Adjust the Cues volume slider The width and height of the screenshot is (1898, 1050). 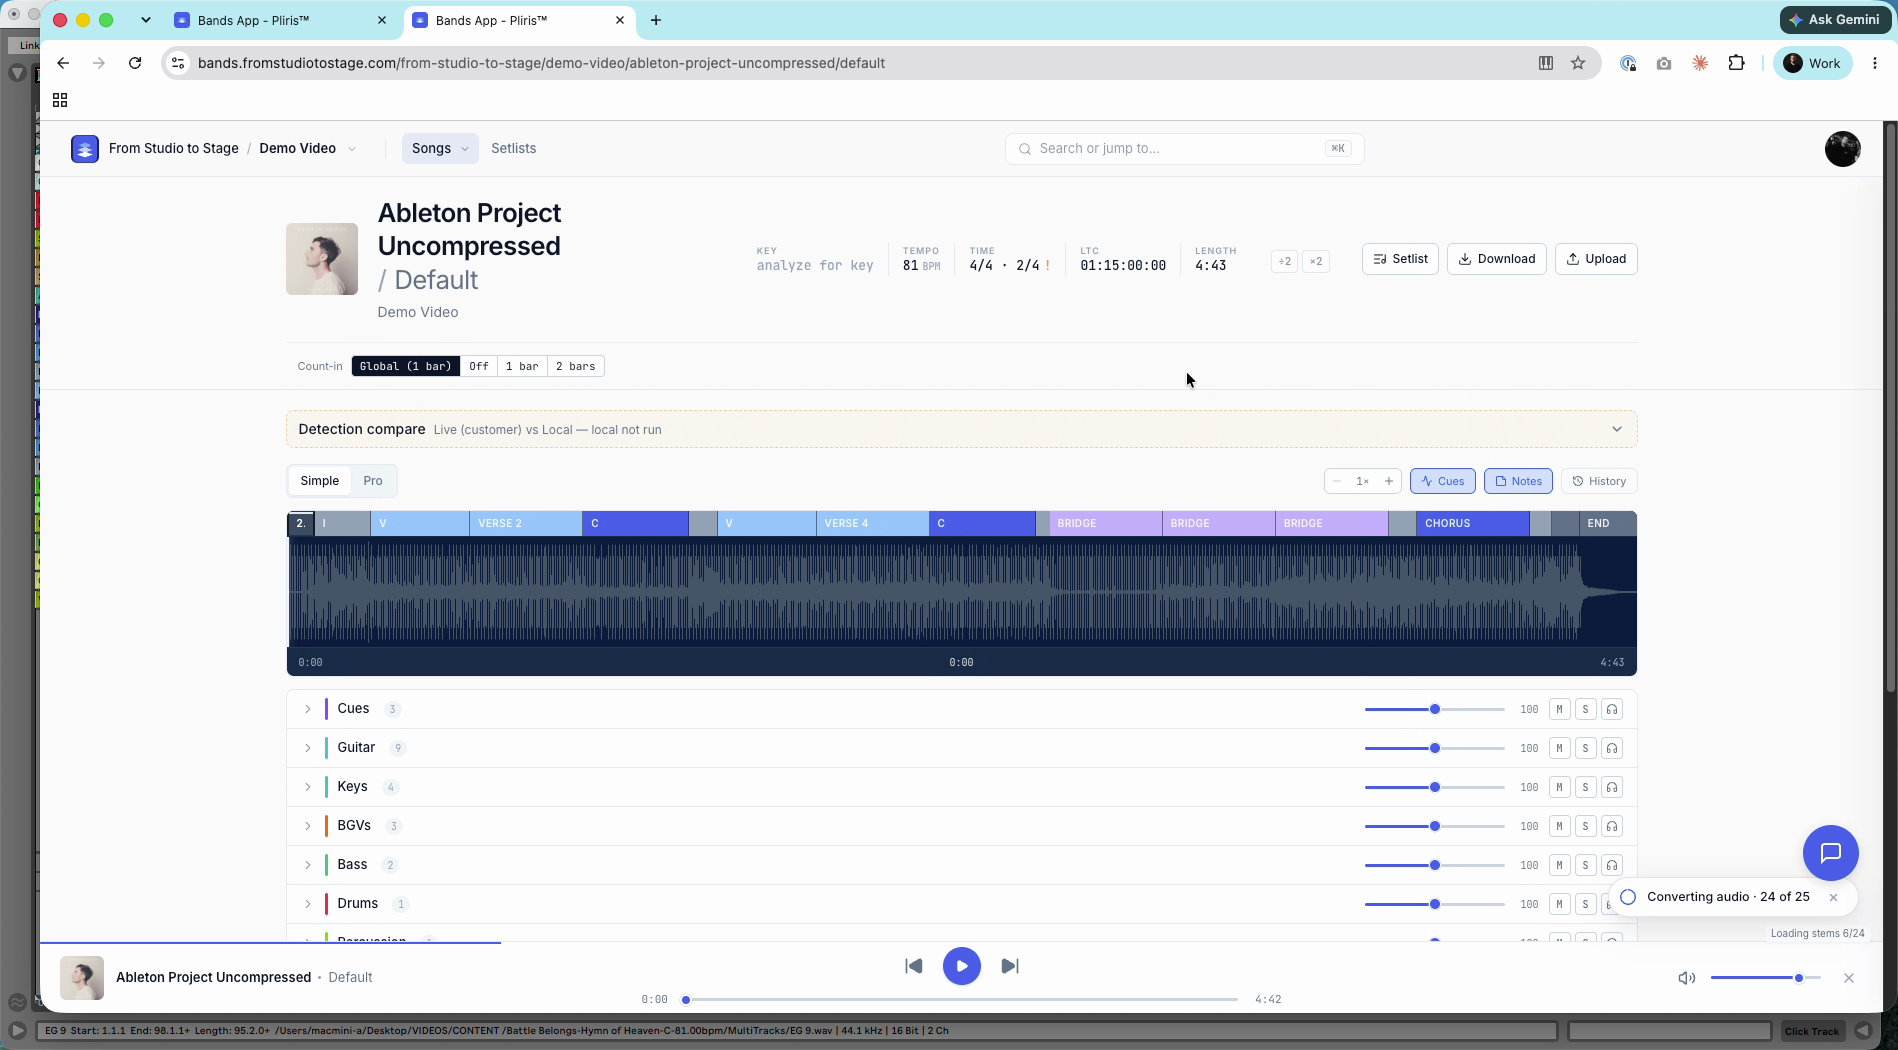[1434, 709]
